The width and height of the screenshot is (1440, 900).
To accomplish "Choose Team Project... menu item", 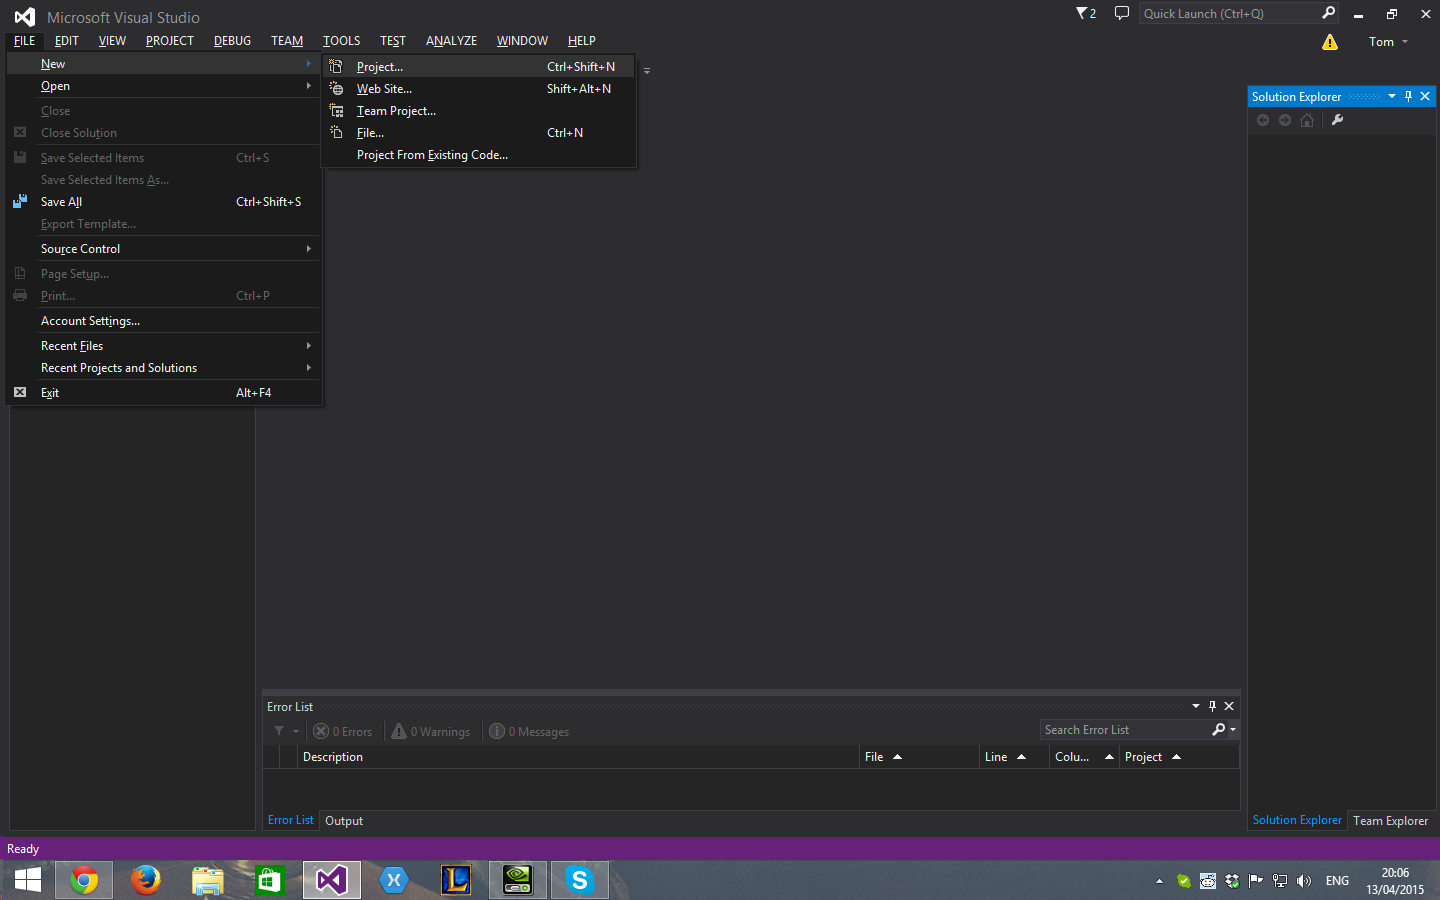I will click(x=478, y=111).
